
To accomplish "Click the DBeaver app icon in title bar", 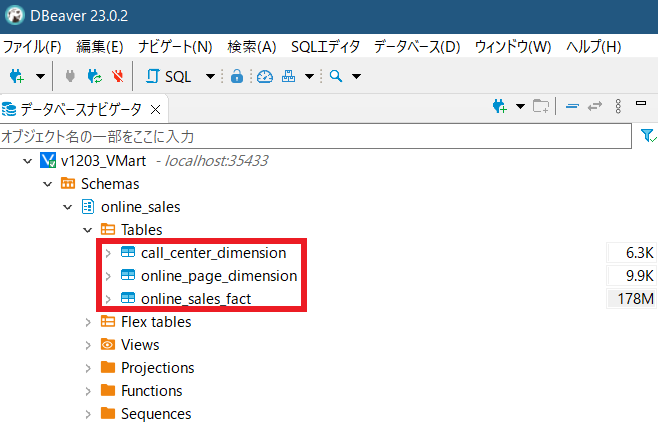I will click(x=15, y=16).
